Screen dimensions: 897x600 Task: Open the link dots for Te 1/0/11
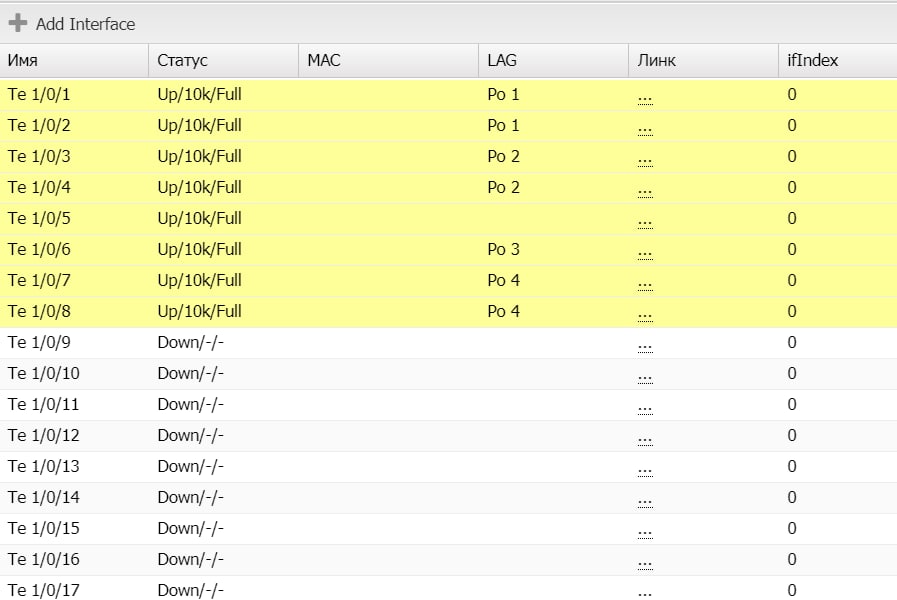coord(645,408)
